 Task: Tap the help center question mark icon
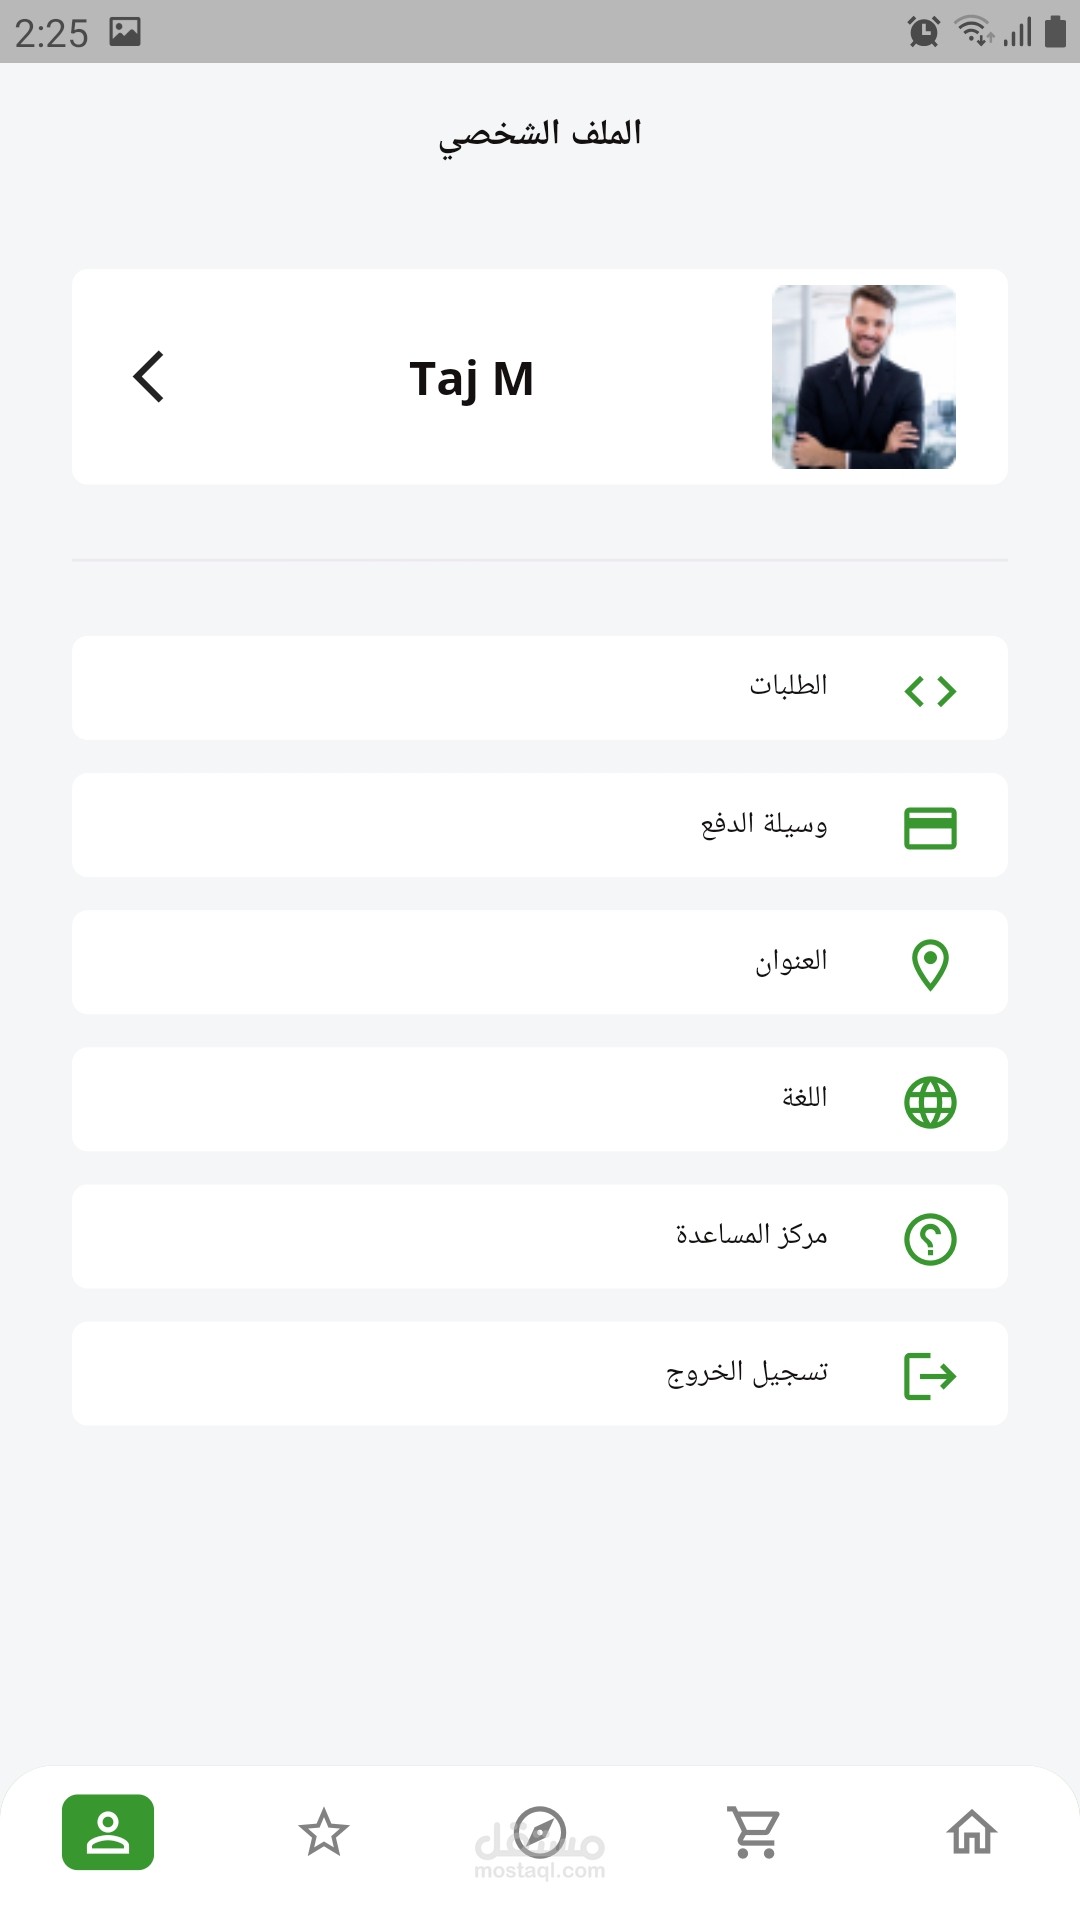click(x=930, y=1239)
